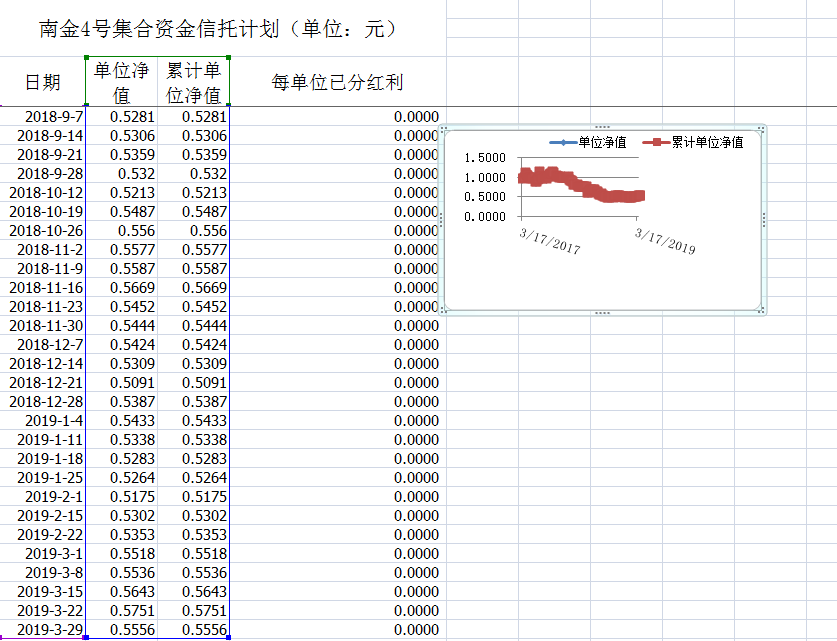Click 单位净值 cell for row 2018-11-16
The width and height of the screenshot is (837, 641).
[x=122, y=287]
